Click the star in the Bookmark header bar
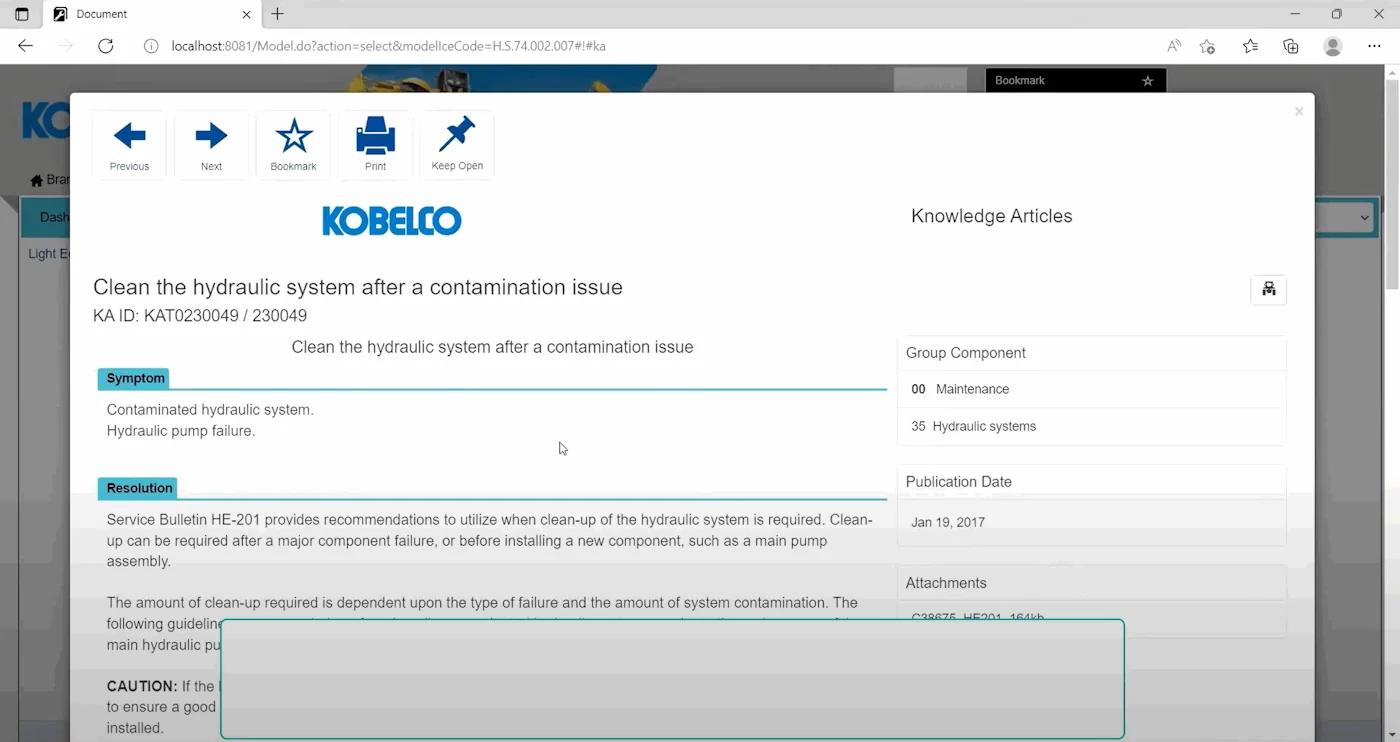Viewport: 1400px width, 742px height. pos(1147,81)
